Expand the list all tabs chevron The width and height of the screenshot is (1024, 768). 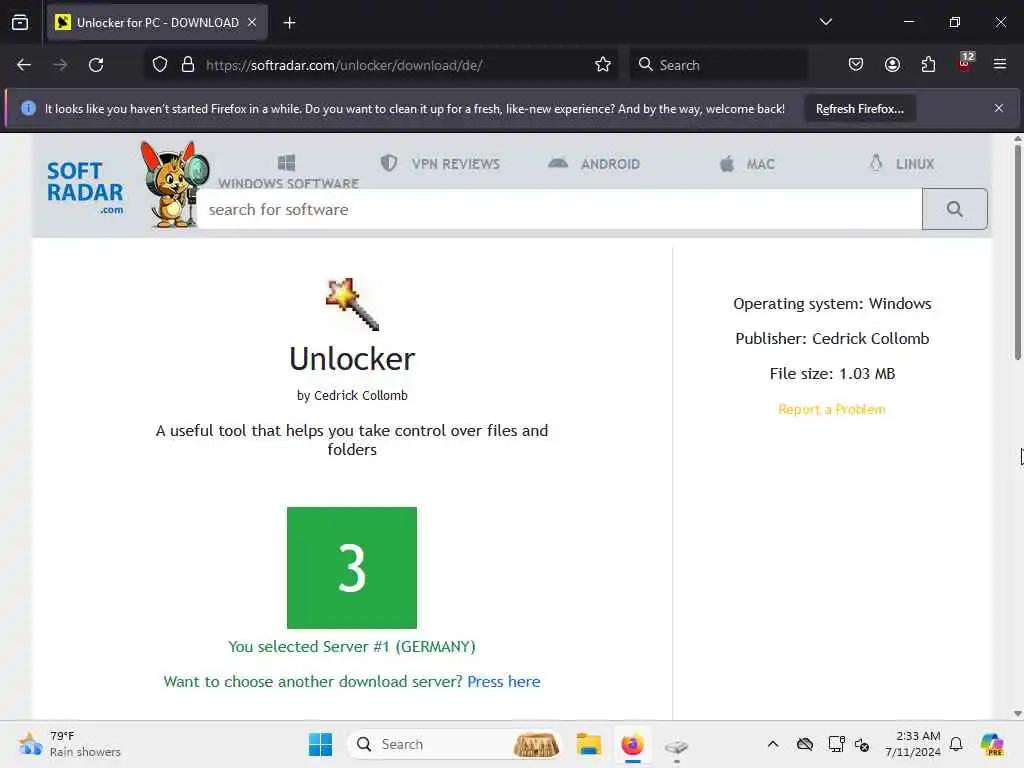pos(825,22)
